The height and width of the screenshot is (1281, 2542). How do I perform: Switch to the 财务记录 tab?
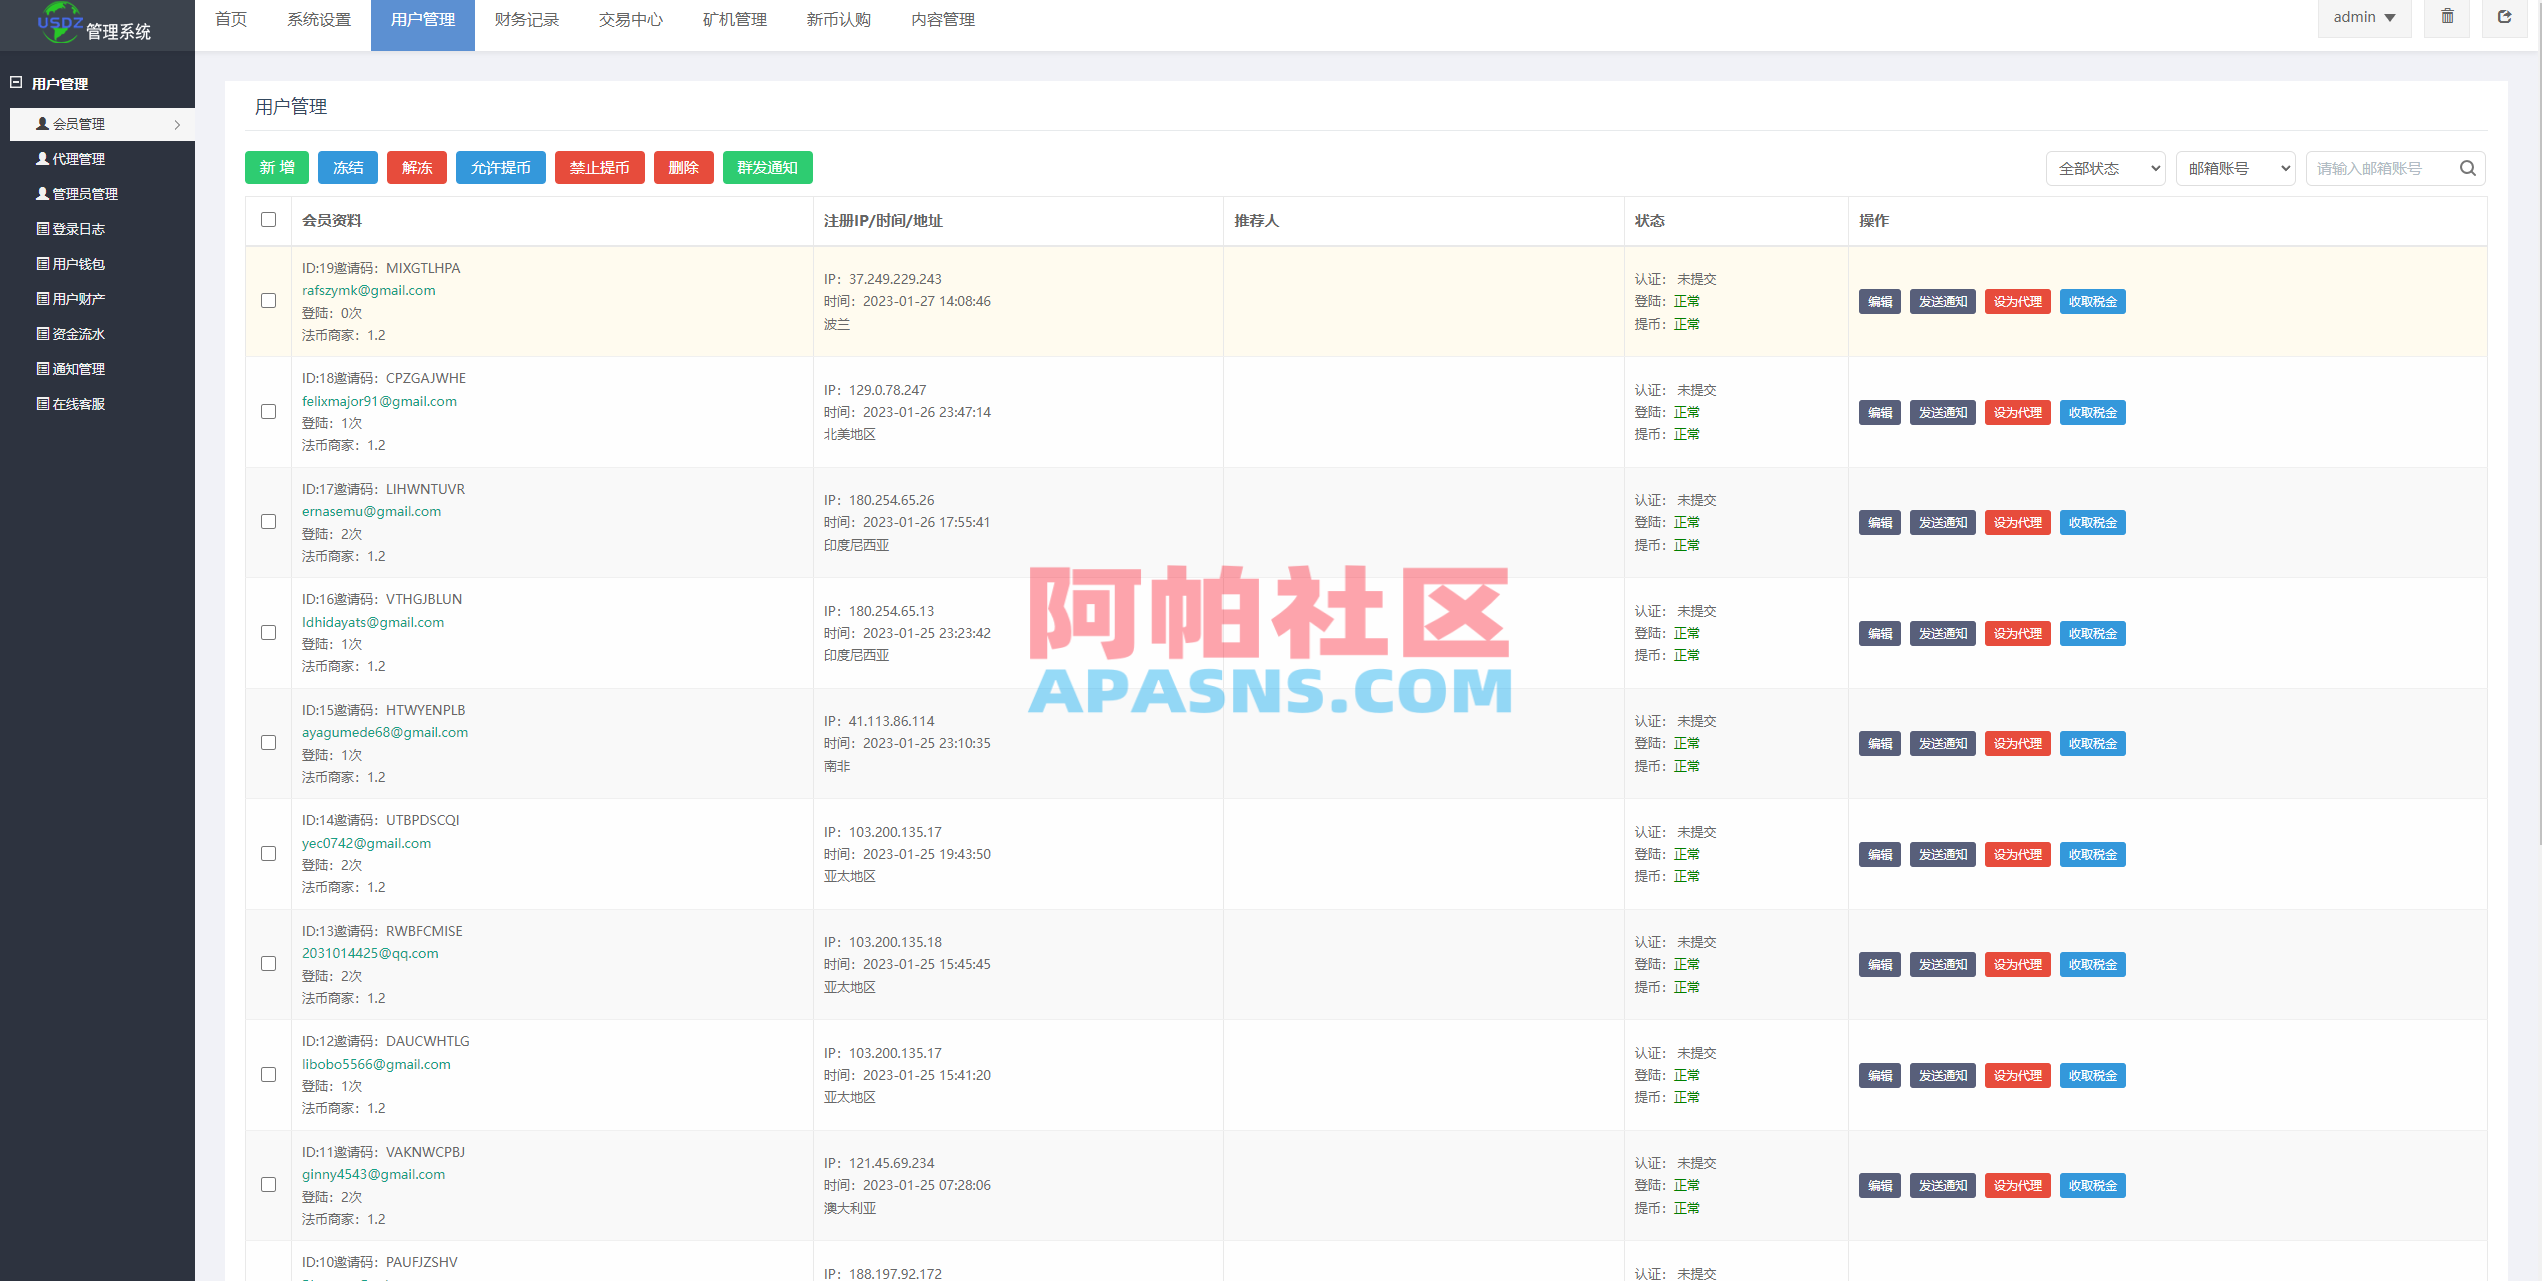(525, 18)
